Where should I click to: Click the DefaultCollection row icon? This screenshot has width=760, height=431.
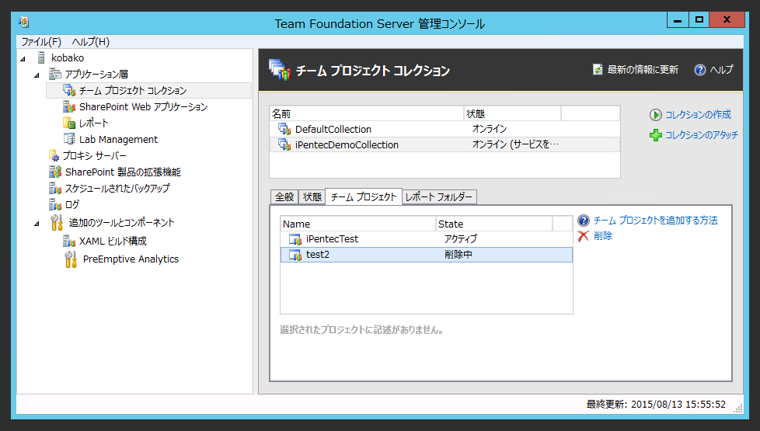click(284, 129)
